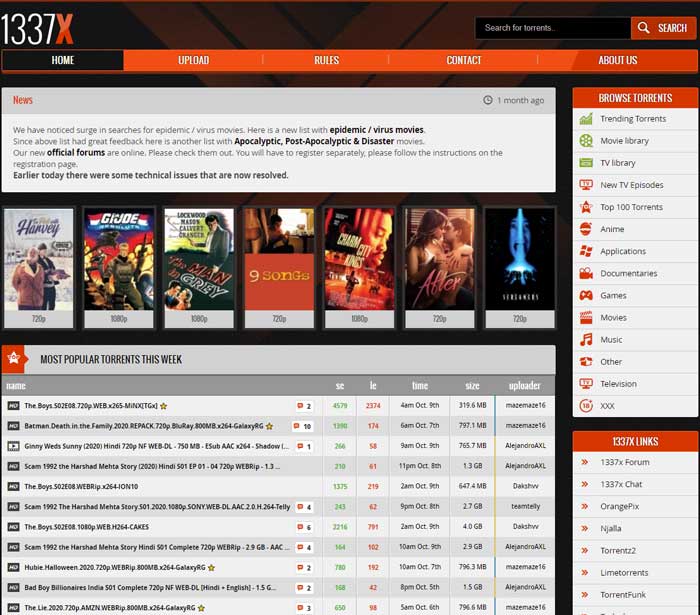Open The.Lie.2020.720p.AMZN torrent
The height and width of the screenshot is (615, 700).
(x=110, y=608)
